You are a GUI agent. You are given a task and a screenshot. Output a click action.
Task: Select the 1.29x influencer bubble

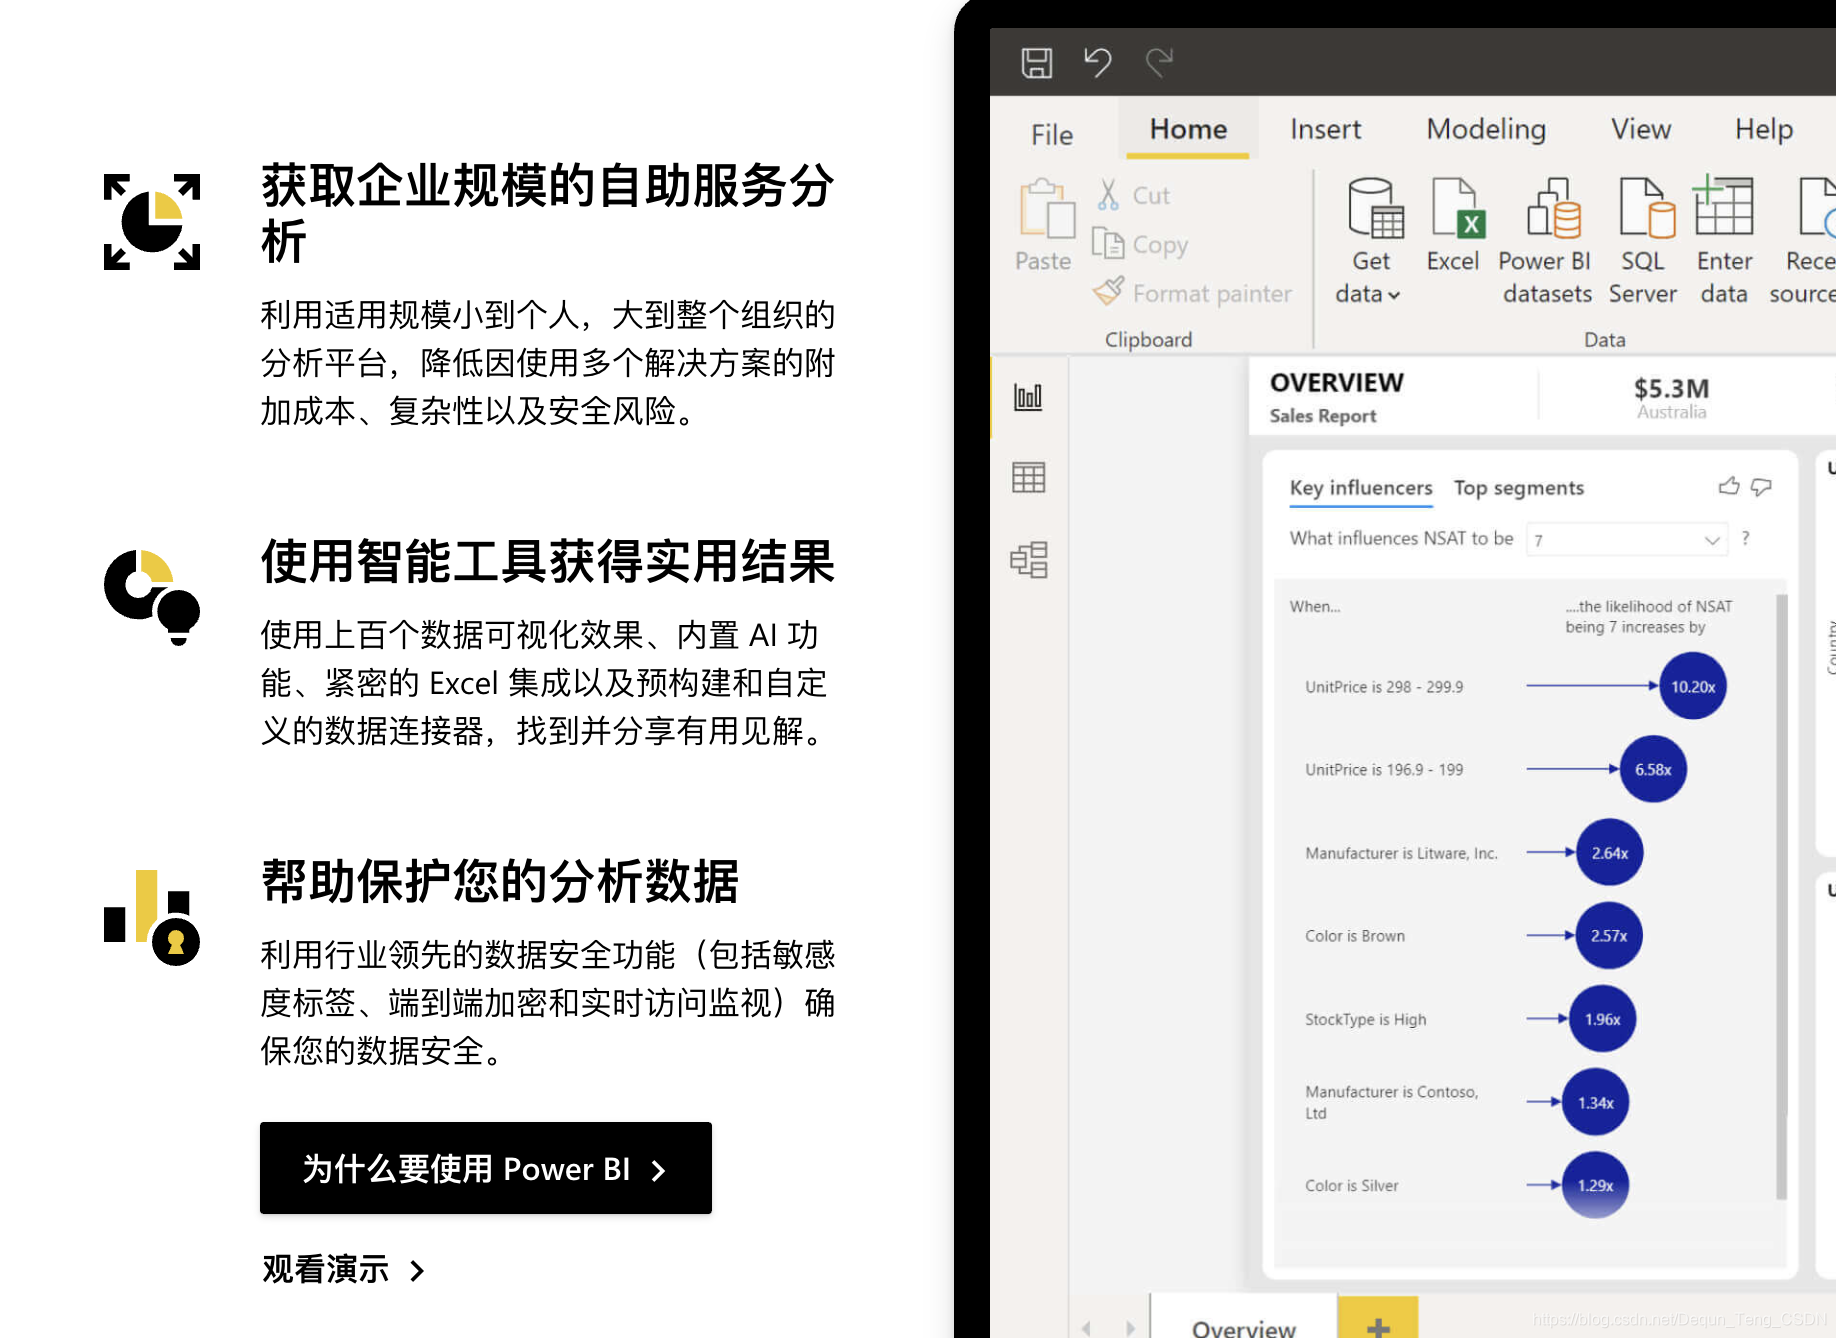click(x=1596, y=1185)
